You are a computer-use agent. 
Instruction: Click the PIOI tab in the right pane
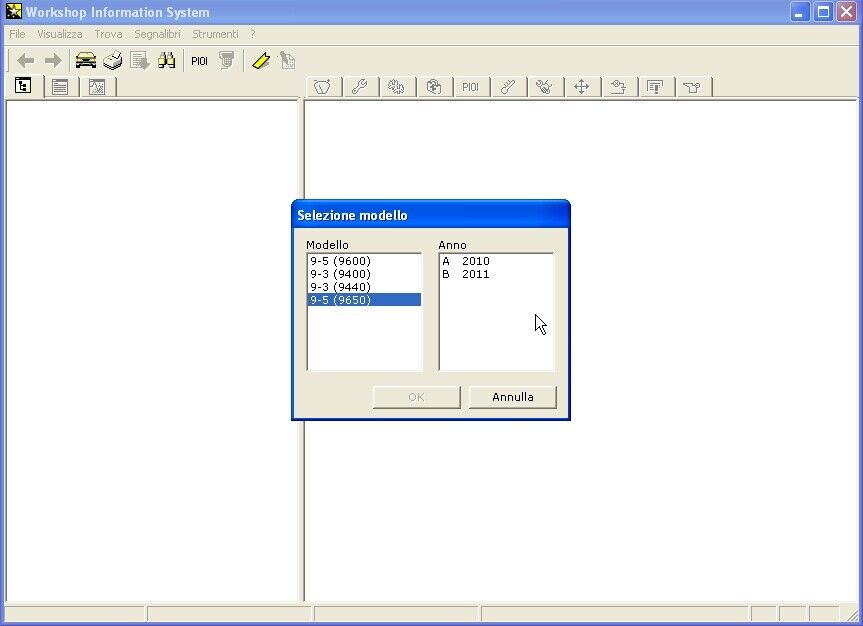[471, 86]
